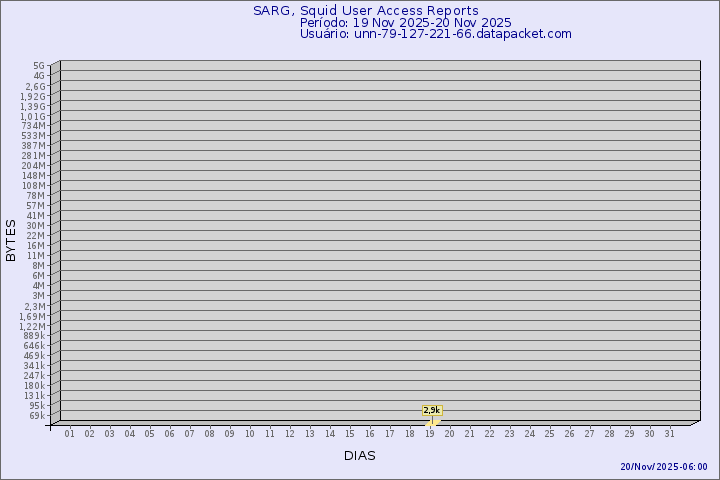The image size is (720, 480).
Task: Click day 15 on the x-axis
Action: [x=349, y=434]
